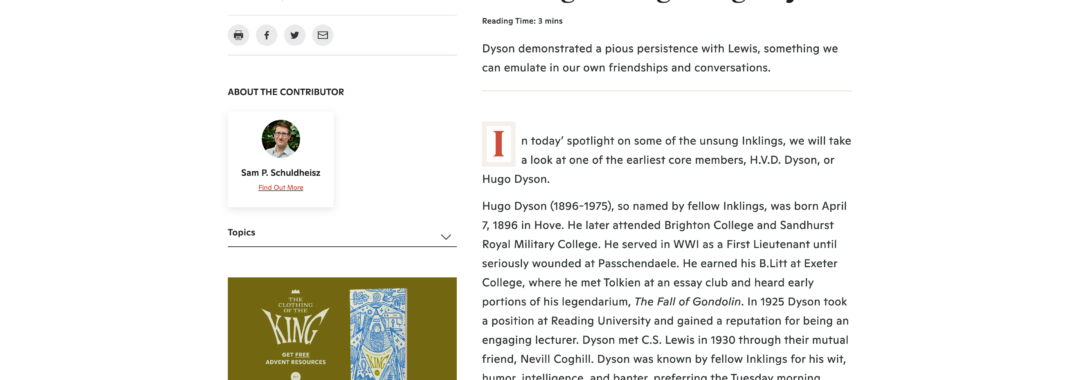Viewport: 1080px width, 380px height.
Task: Click the print article icon
Action: tap(238, 35)
